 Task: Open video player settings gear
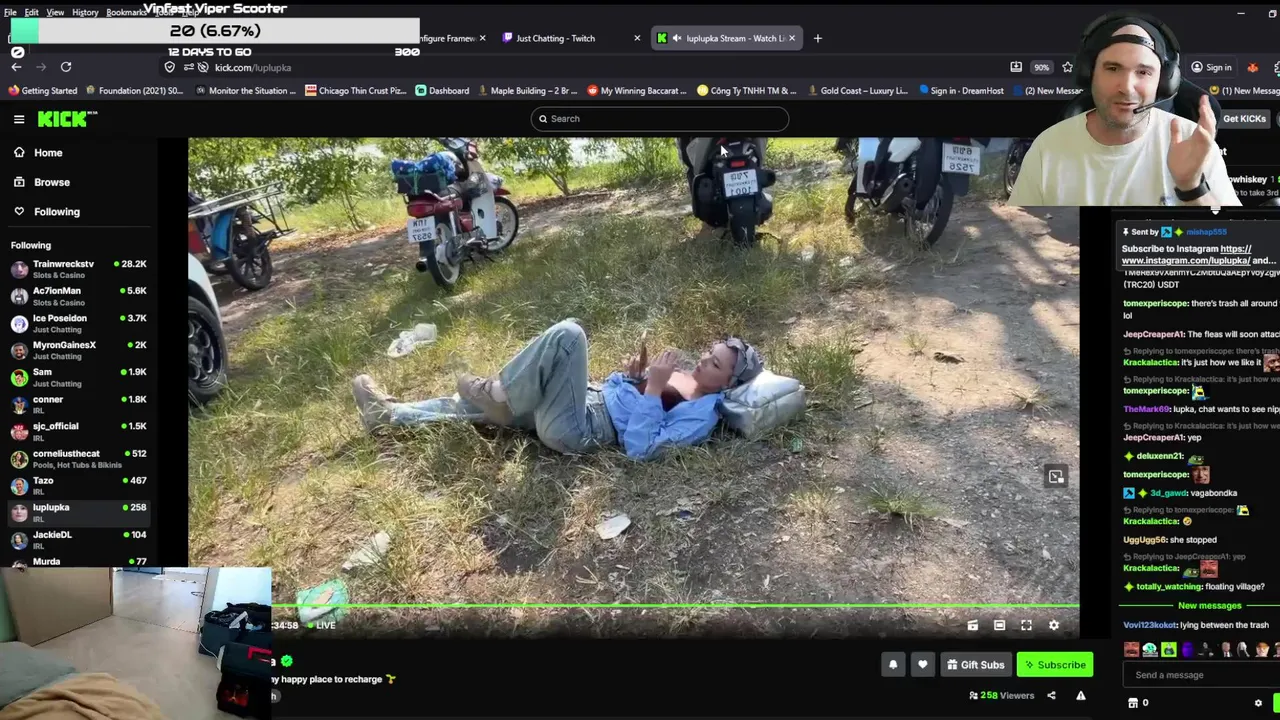[x=1053, y=625]
